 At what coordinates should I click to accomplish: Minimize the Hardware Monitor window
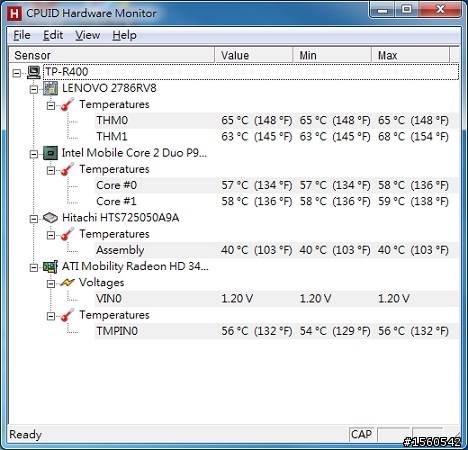click(382, 10)
